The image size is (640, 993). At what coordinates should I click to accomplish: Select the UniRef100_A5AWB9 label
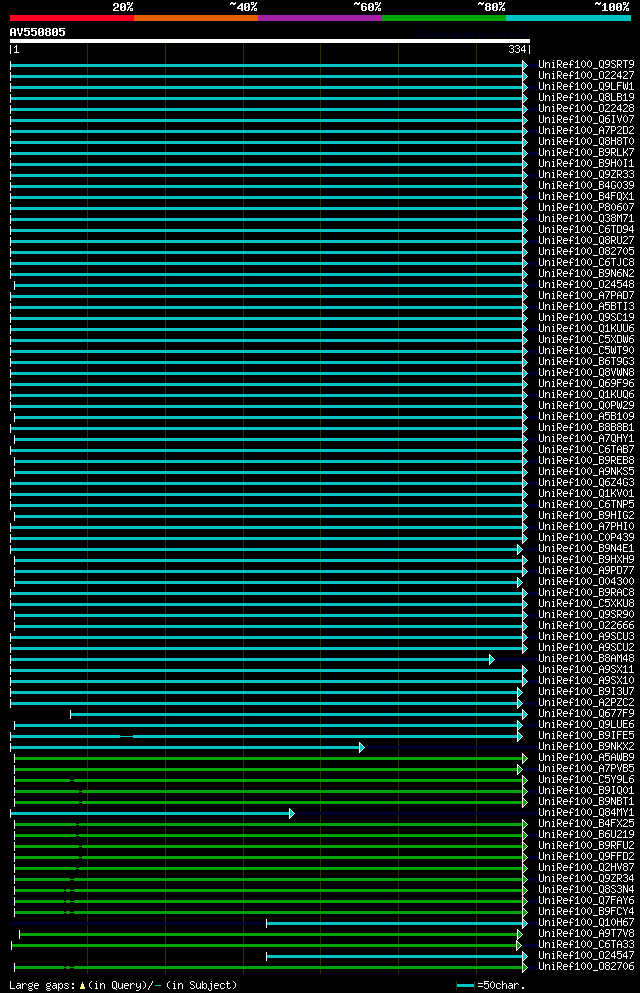[x=586, y=757]
